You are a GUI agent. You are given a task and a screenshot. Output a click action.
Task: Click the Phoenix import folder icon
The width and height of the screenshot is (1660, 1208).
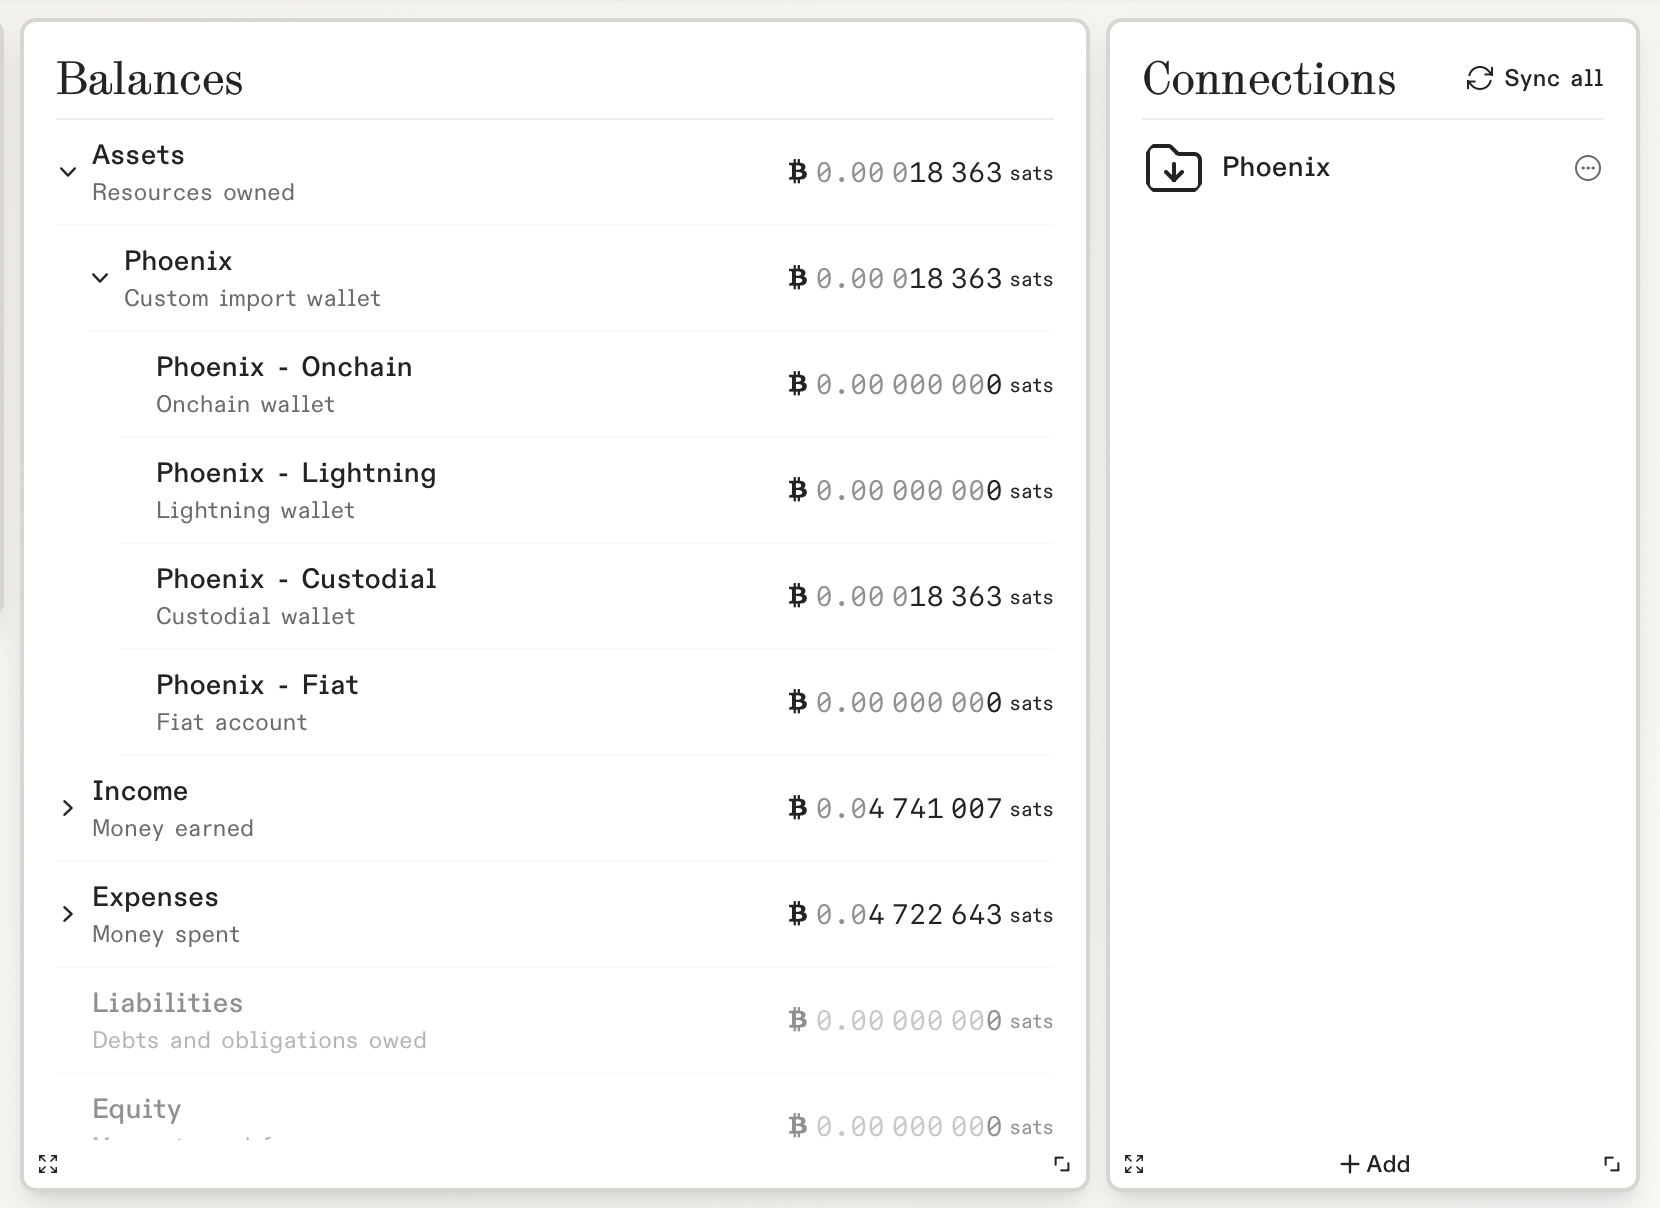point(1173,168)
